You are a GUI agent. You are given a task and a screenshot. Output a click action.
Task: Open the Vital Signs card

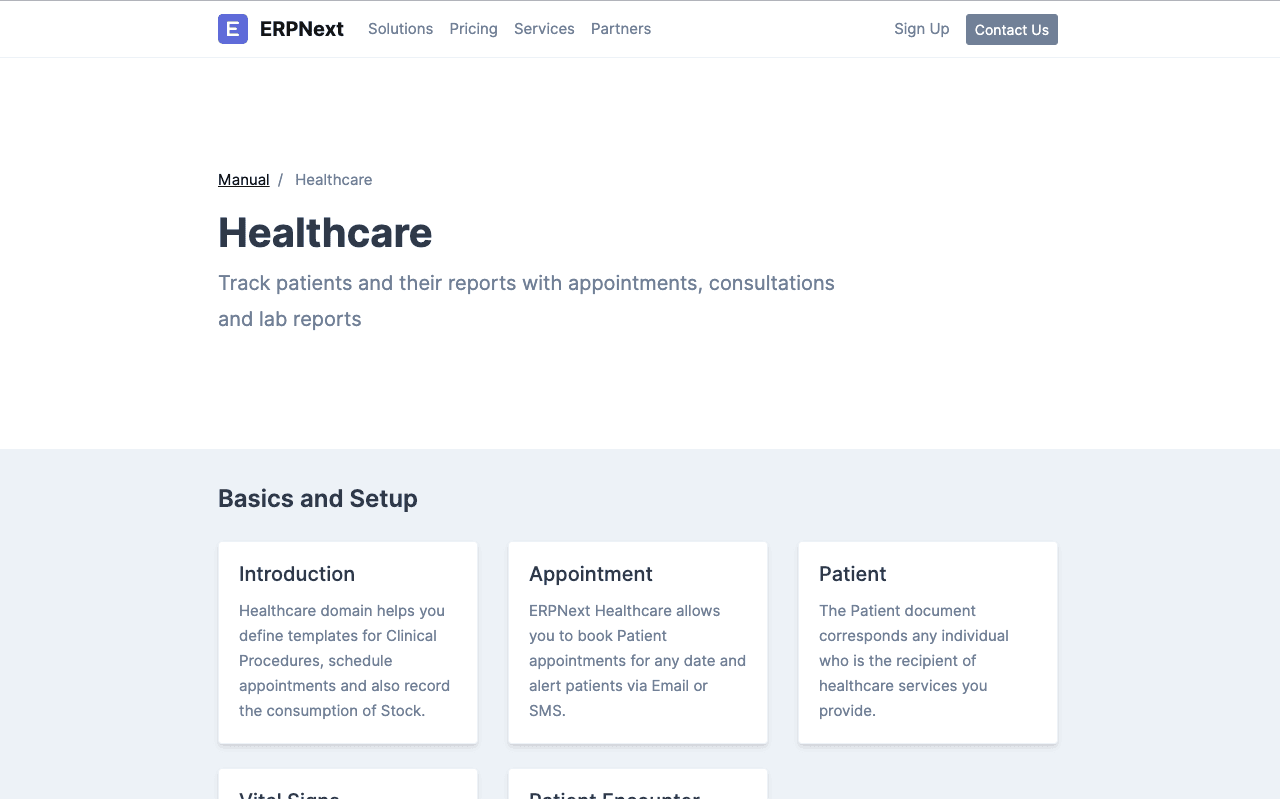pyautogui.click(x=347, y=790)
